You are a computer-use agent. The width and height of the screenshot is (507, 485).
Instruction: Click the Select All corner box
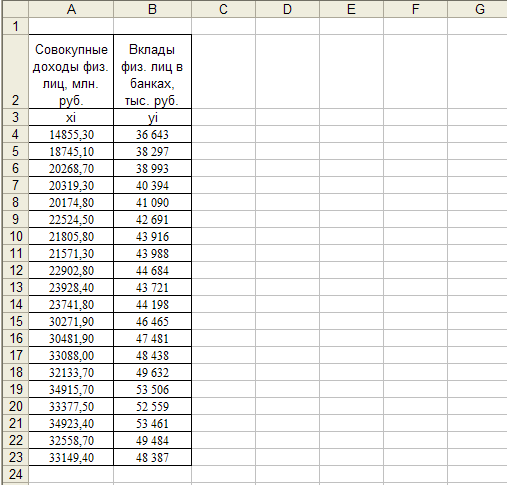pos(15,9)
